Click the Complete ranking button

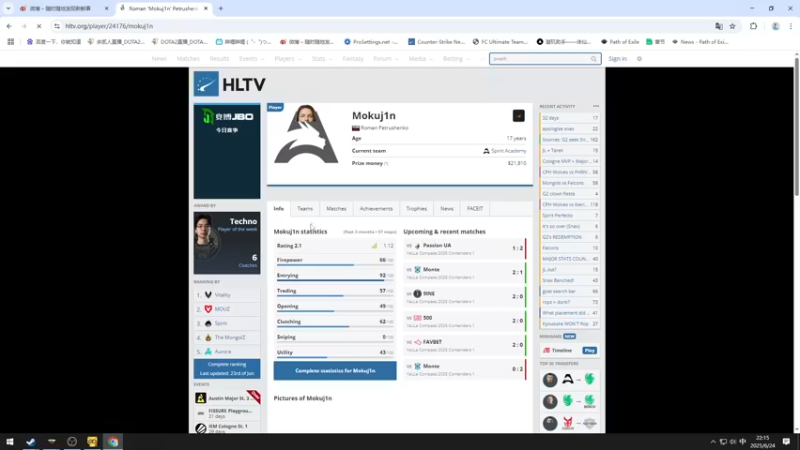[227, 369]
